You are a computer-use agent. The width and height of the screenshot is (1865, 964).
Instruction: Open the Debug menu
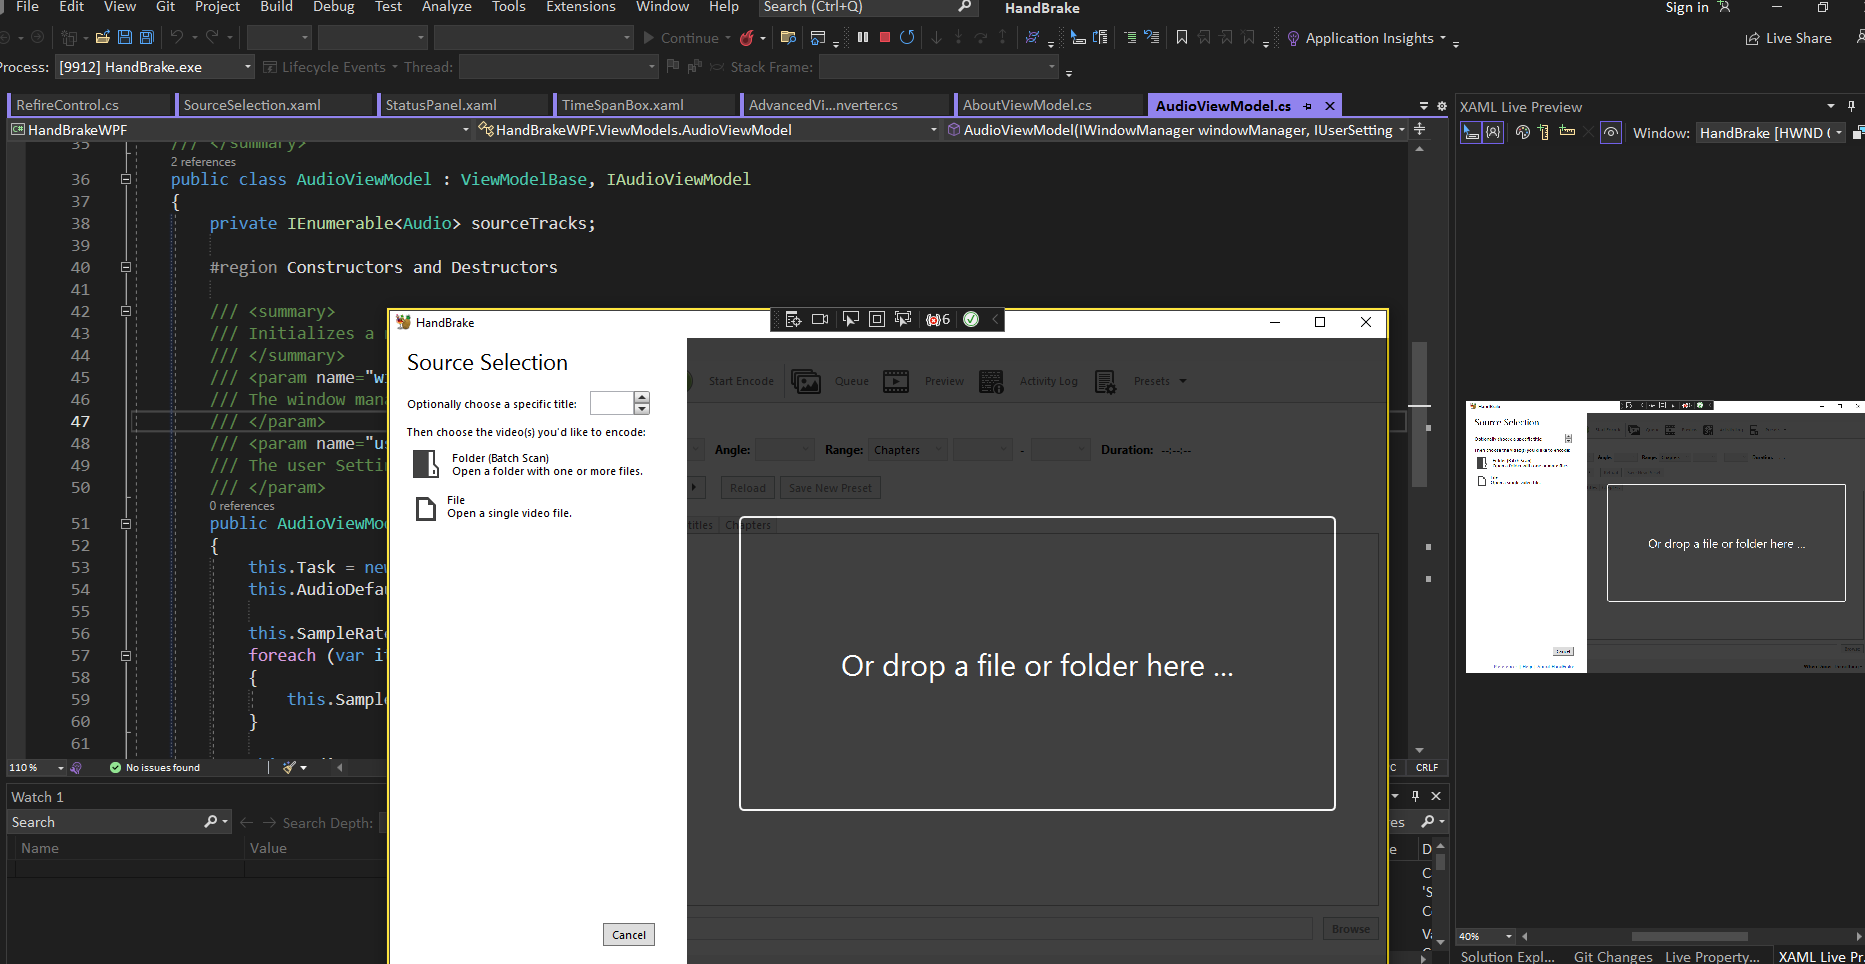(333, 7)
